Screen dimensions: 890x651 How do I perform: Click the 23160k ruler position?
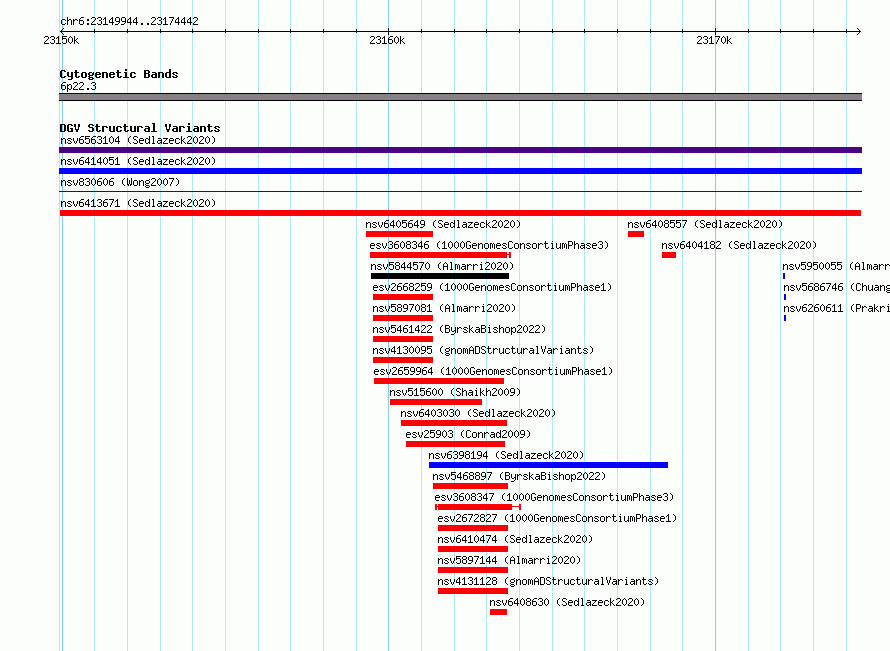pyautogui.click(x=387, y=40)
